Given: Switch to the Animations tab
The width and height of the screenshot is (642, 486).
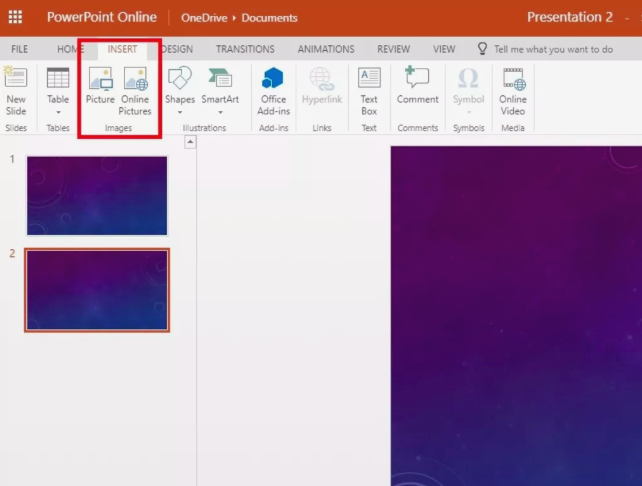Looking at the screenshot, I should coord(326,49).
